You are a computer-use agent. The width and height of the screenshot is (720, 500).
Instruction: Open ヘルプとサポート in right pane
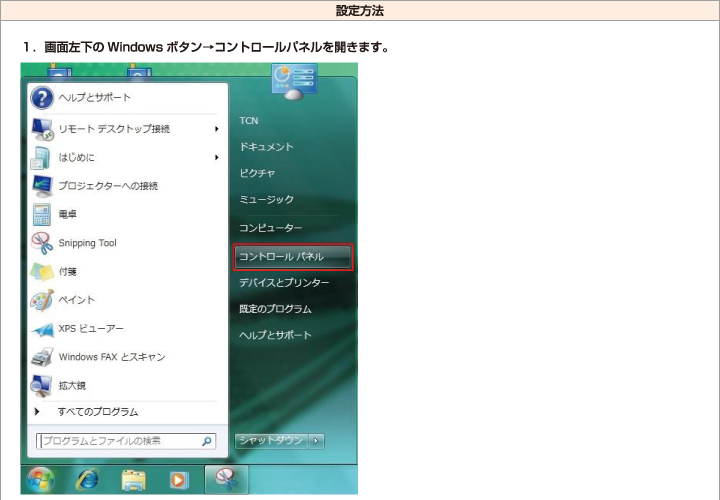pos(275,335)
